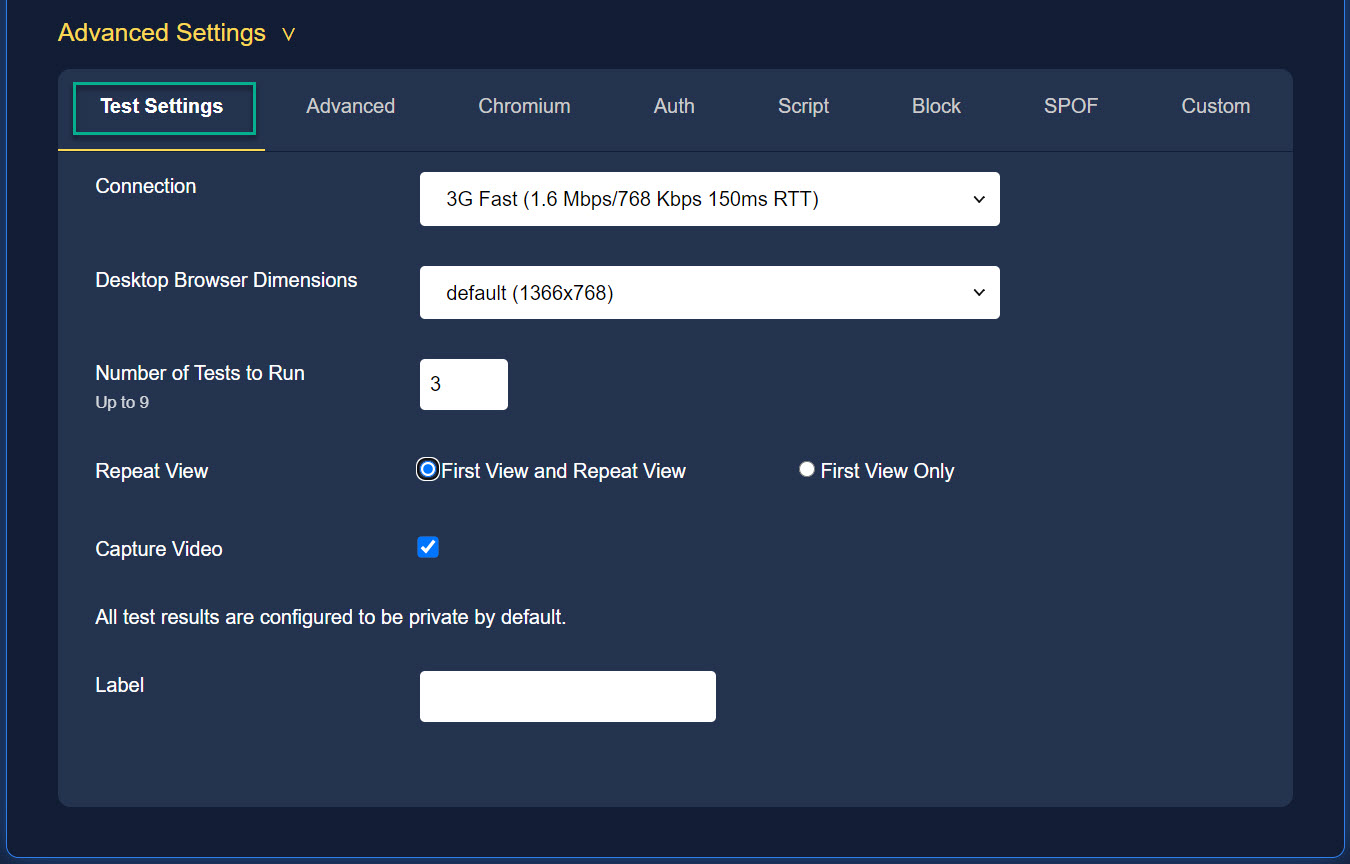Open the Desktop Browser Dimensions dropdown
1350x864 pixels.
pos(710,292)
